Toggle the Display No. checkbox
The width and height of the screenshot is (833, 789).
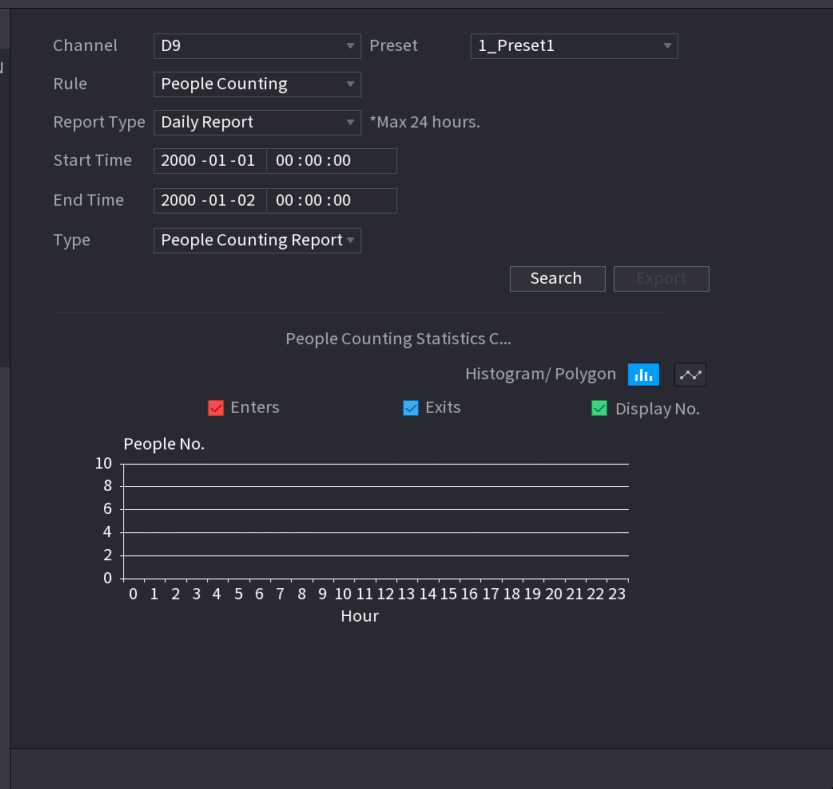[x=599, y=408]
